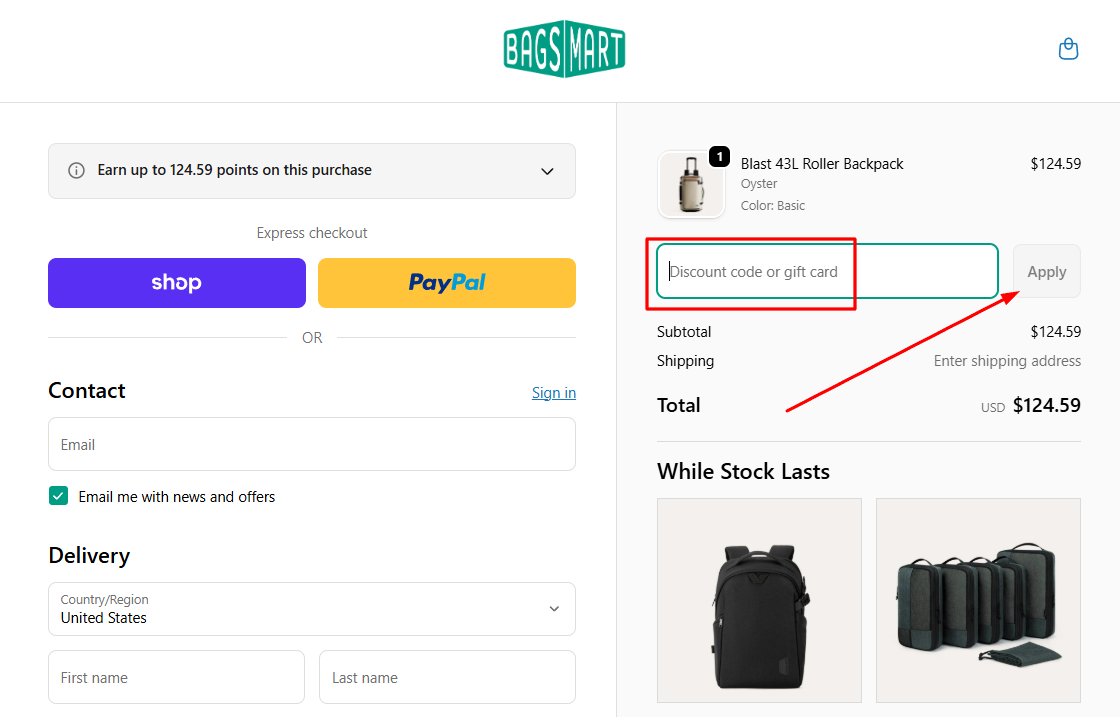
Task: Open the Sign in page
Action: tap(553, 392)
